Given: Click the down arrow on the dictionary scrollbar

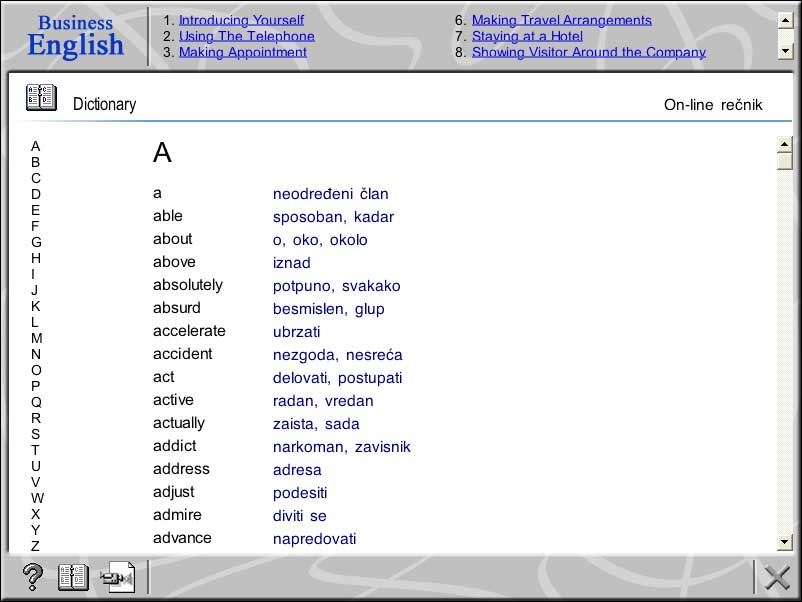Looking at the screenshot, I should click(786, 540).
